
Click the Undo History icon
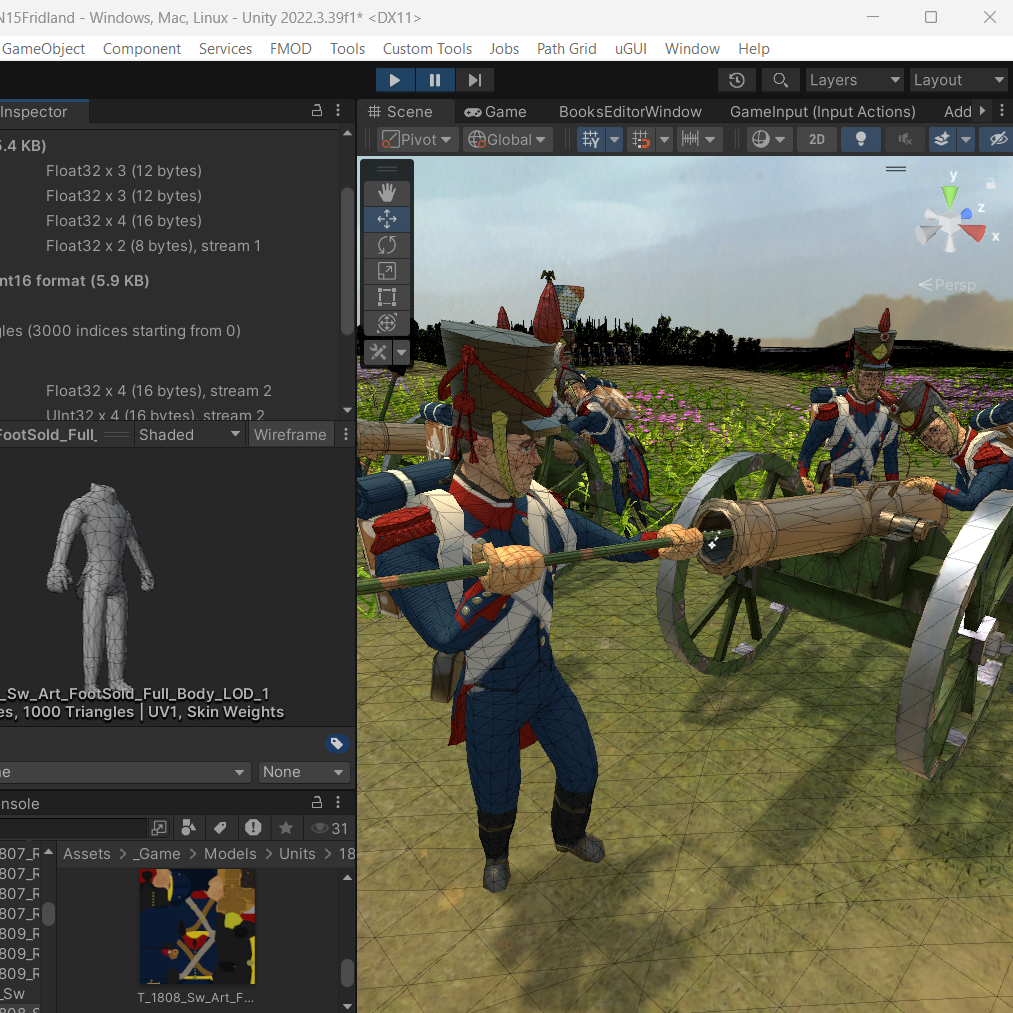[736, 80]
